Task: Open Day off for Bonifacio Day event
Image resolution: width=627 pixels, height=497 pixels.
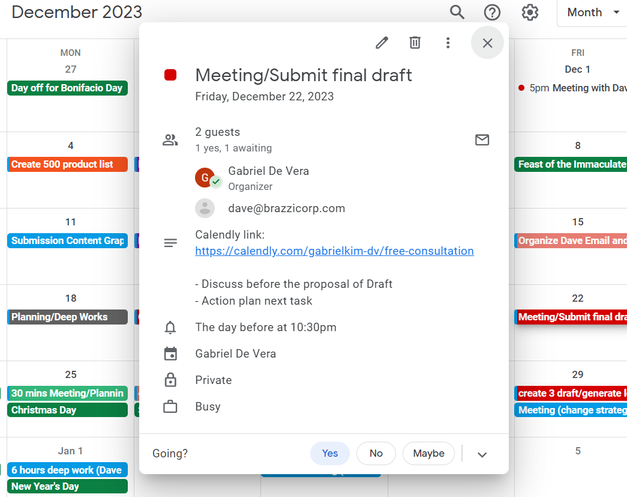Action: (68, 88)
